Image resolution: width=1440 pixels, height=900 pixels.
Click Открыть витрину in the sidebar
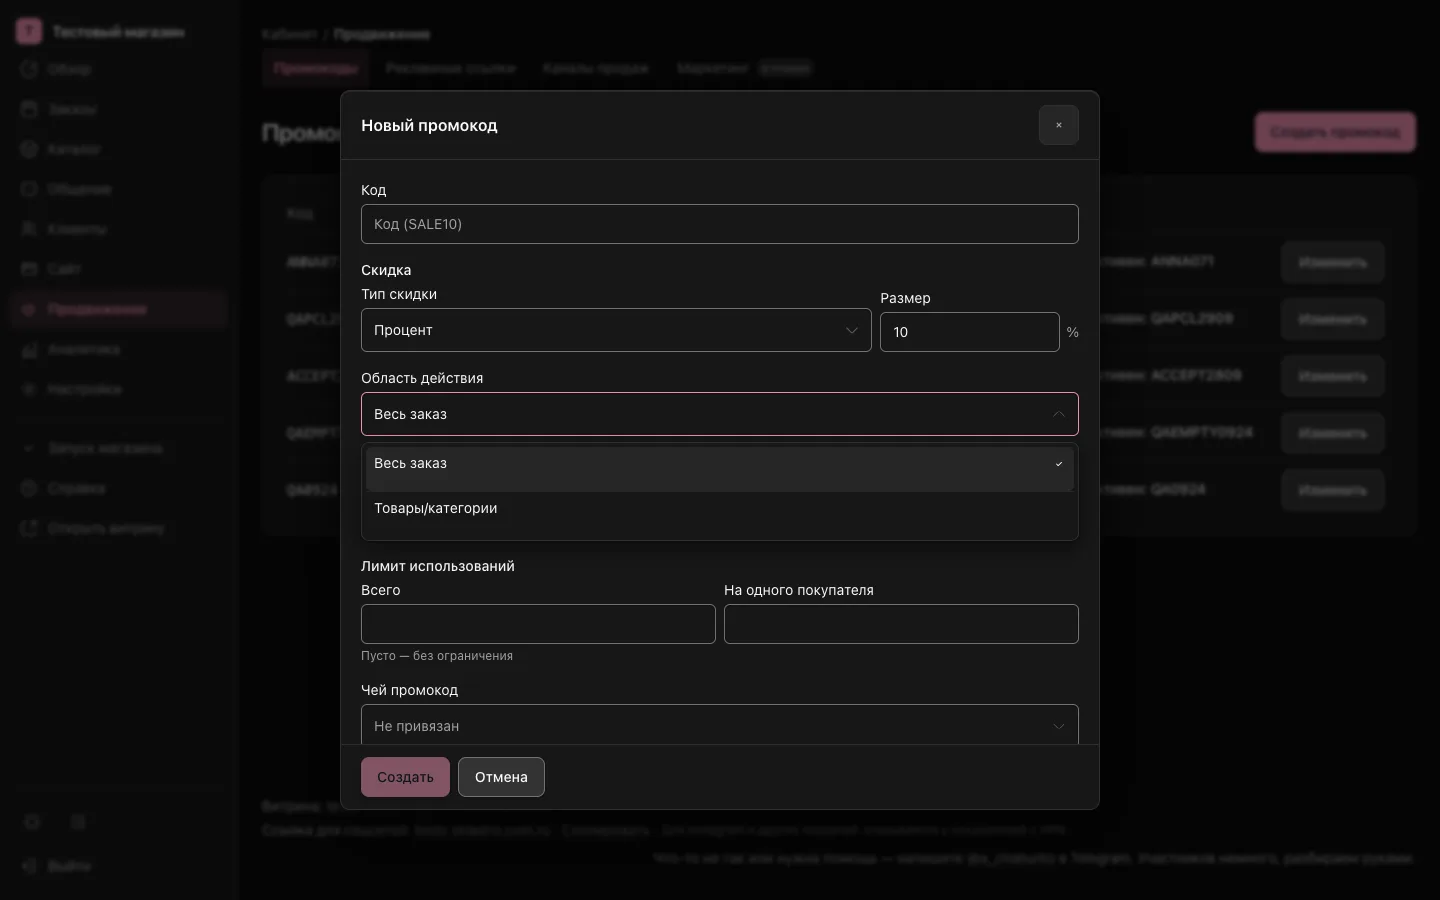(x=119, y=528)
